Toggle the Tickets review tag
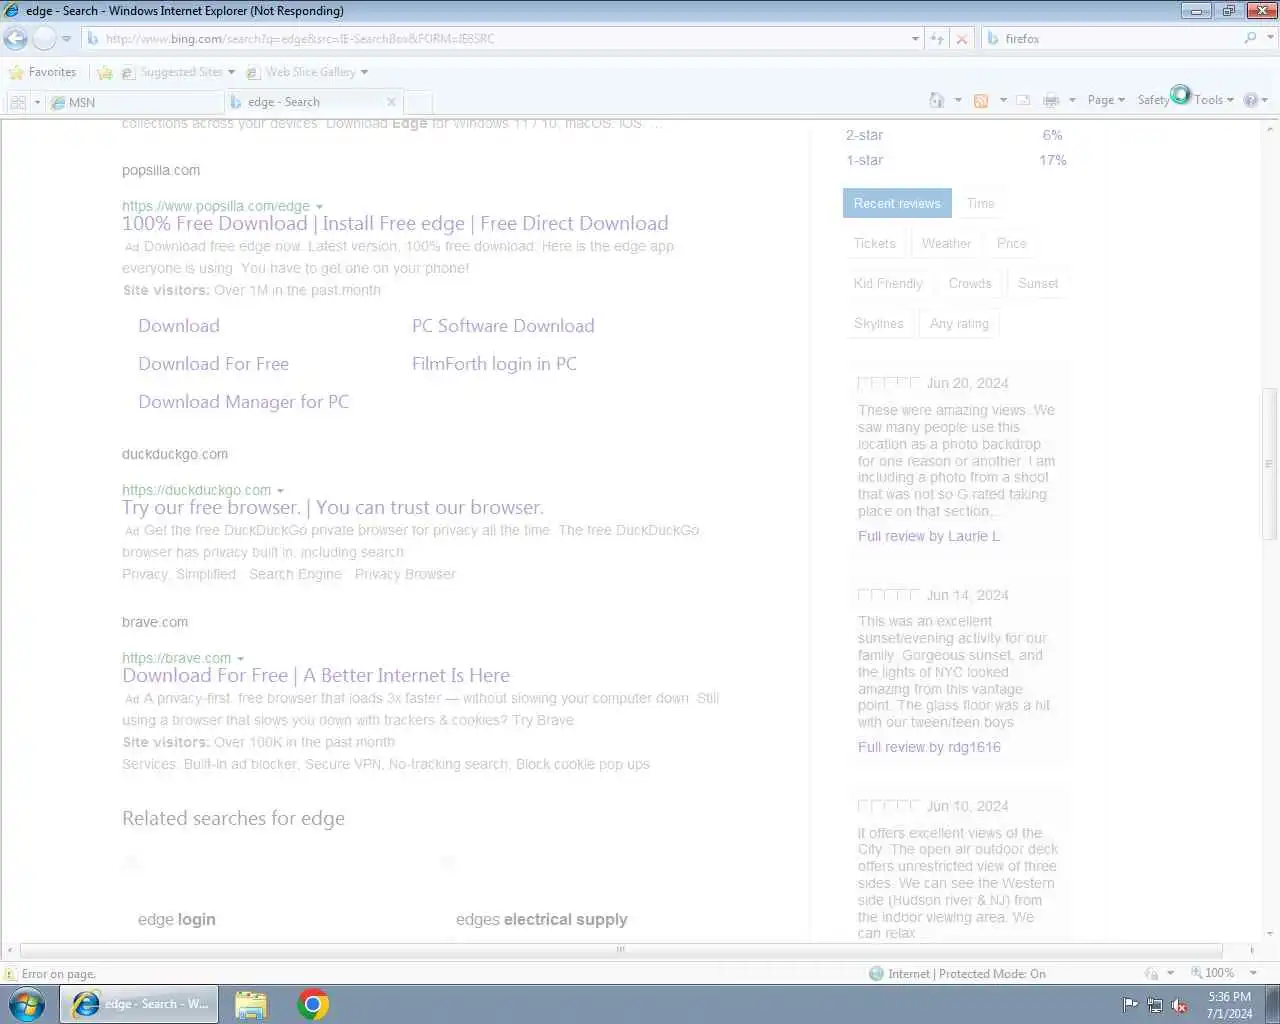Screen dimensions: 1280x1024 pos(875,243)
